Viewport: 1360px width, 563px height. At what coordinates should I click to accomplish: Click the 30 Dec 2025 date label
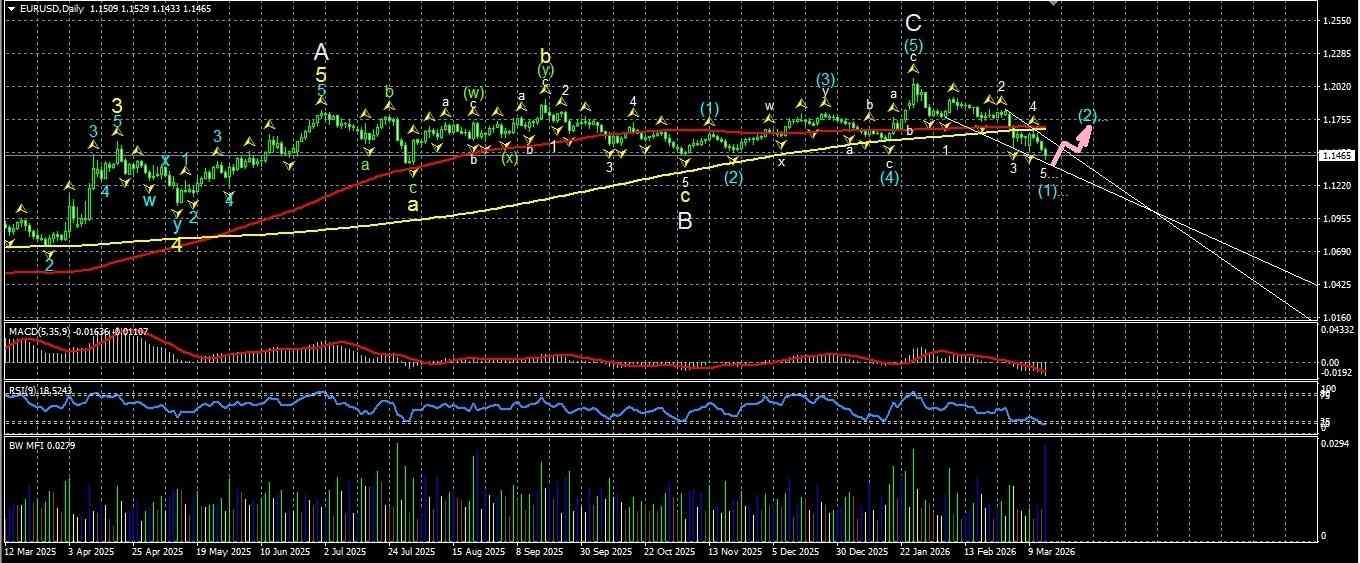coord(861,551)
